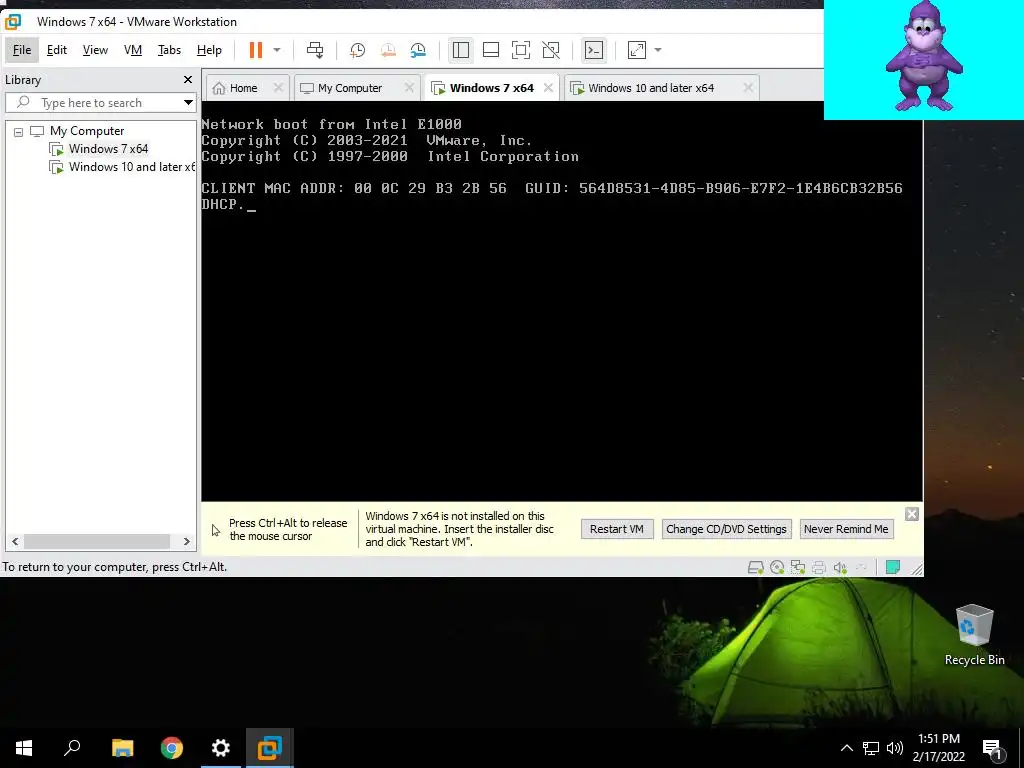The width and height of the screenshot is (1024, 768).
Task: Click the Library horizontal scrollbar thumb
Action: tap(97, 541)
